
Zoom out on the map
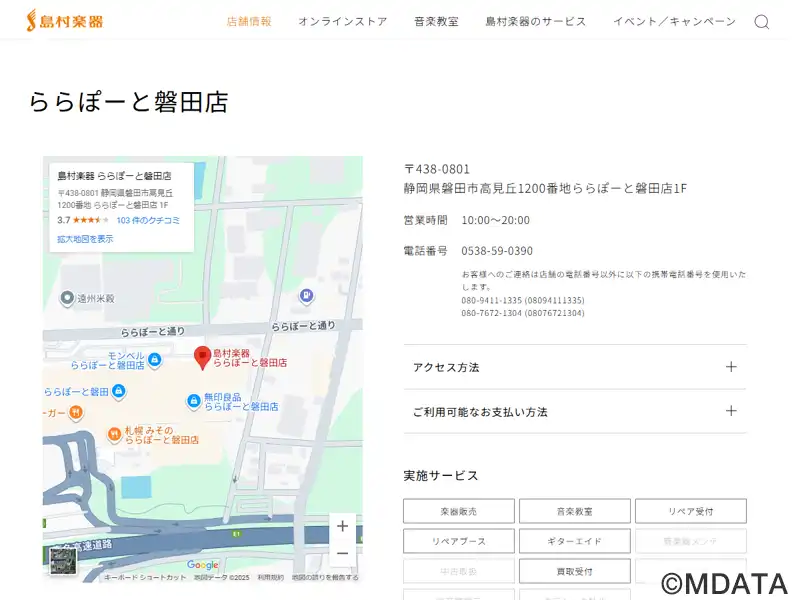tap(342, 553)
